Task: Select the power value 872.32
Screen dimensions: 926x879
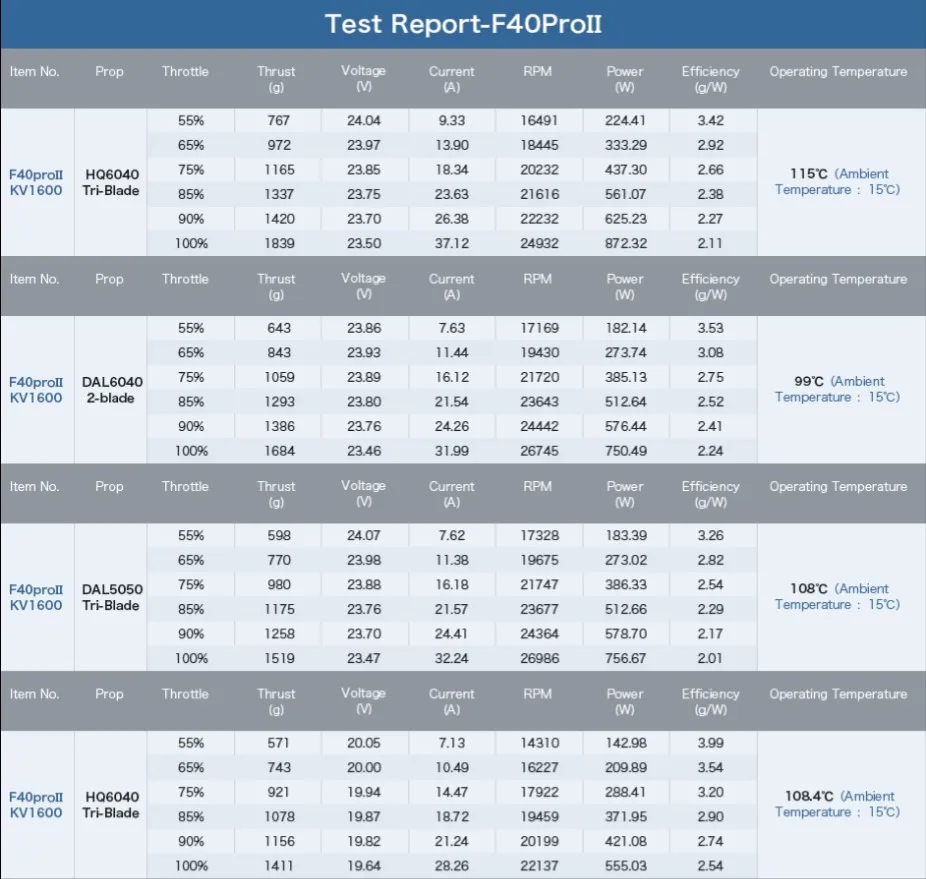Action: tap(625, 243)
